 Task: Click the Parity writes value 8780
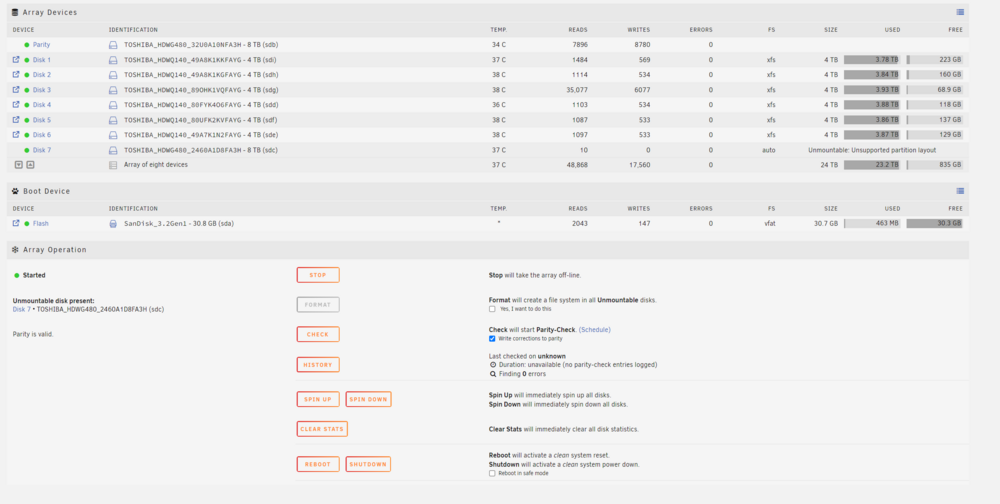pyautogui.click(x=642, y=45)
